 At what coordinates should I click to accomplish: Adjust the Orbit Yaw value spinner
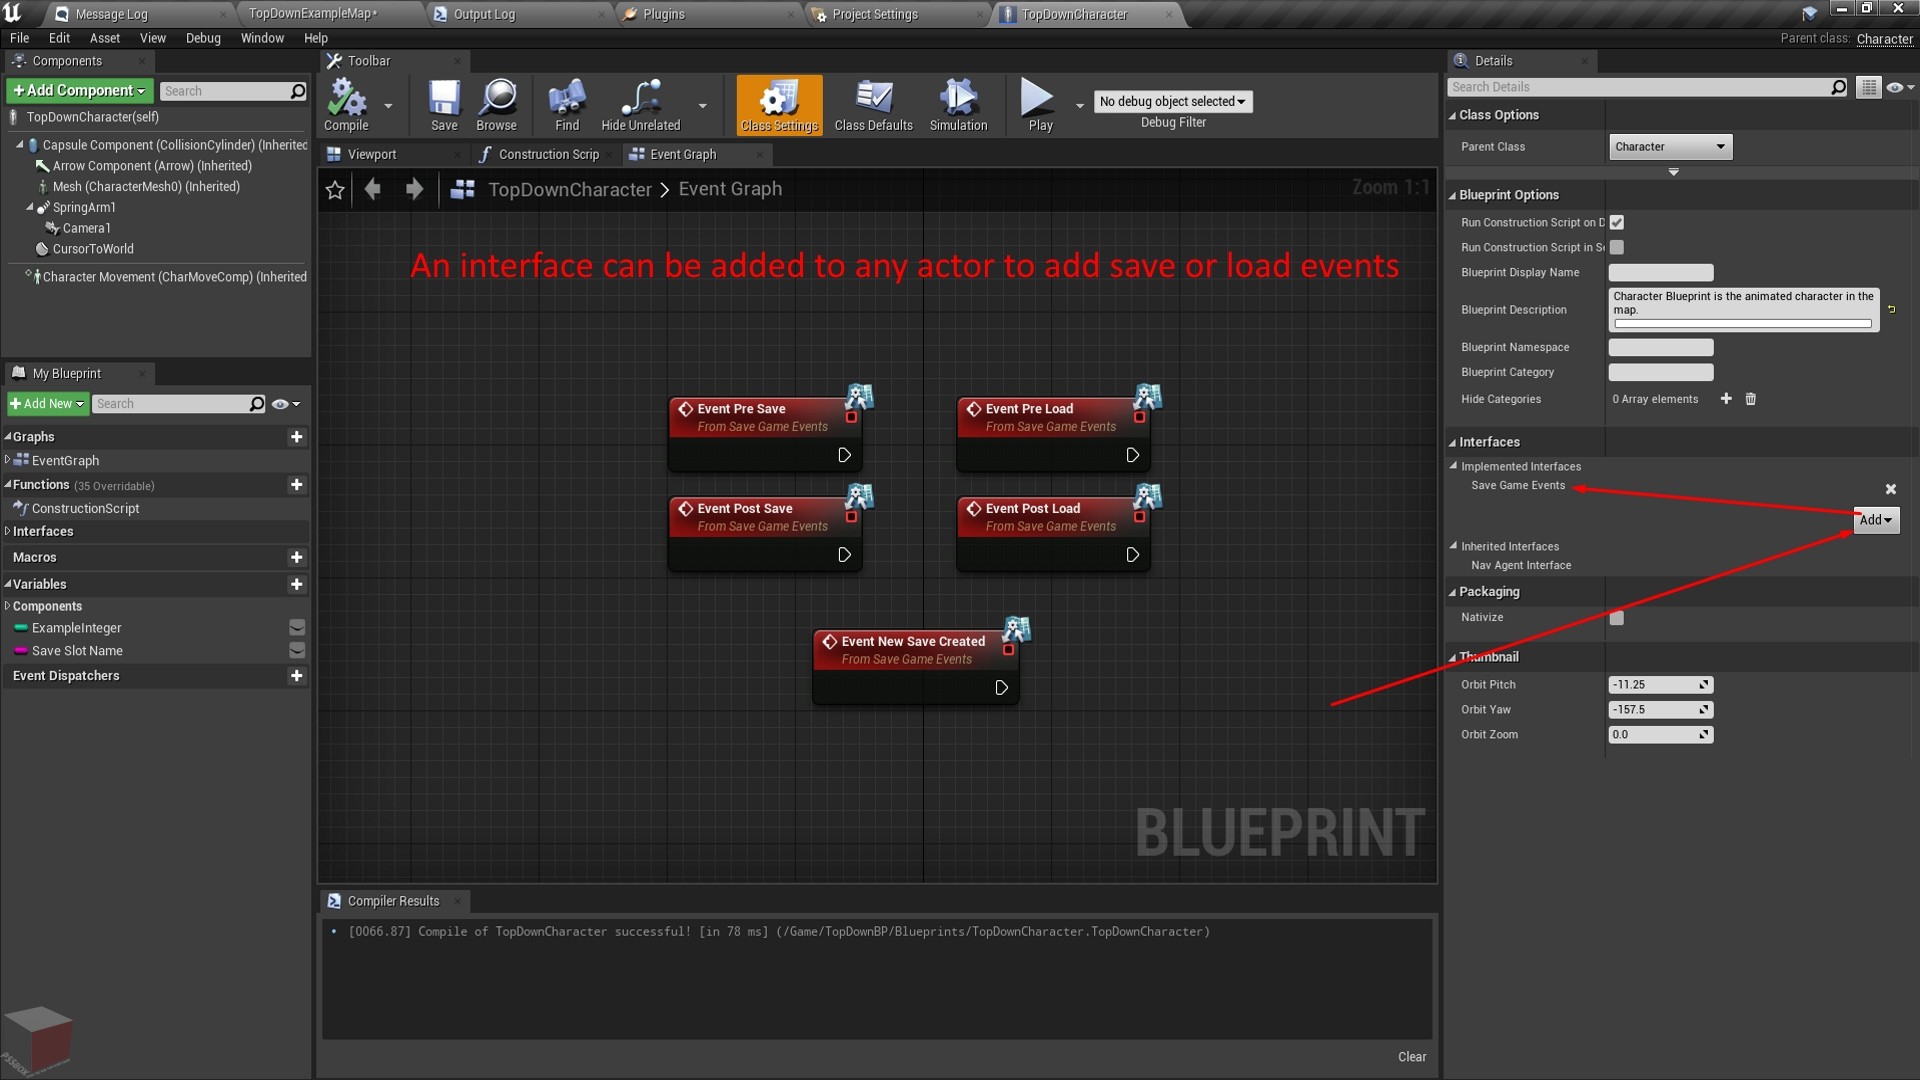click(1660, 710)
